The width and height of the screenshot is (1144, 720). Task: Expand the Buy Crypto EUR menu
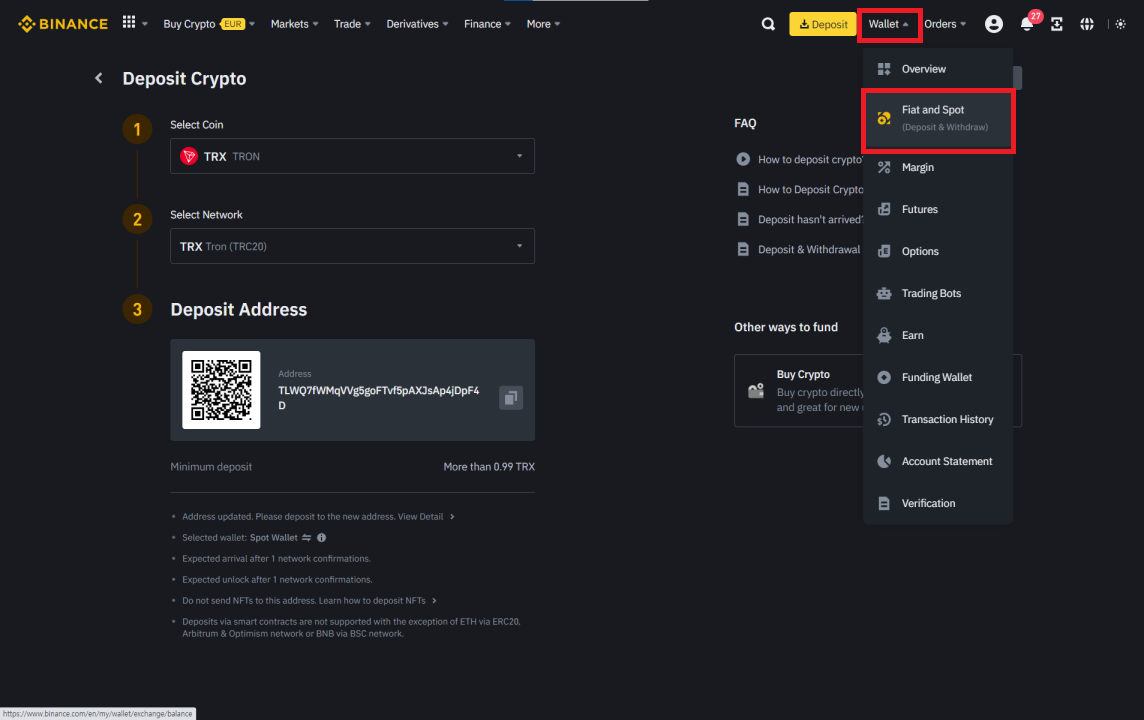pos(209,24)
